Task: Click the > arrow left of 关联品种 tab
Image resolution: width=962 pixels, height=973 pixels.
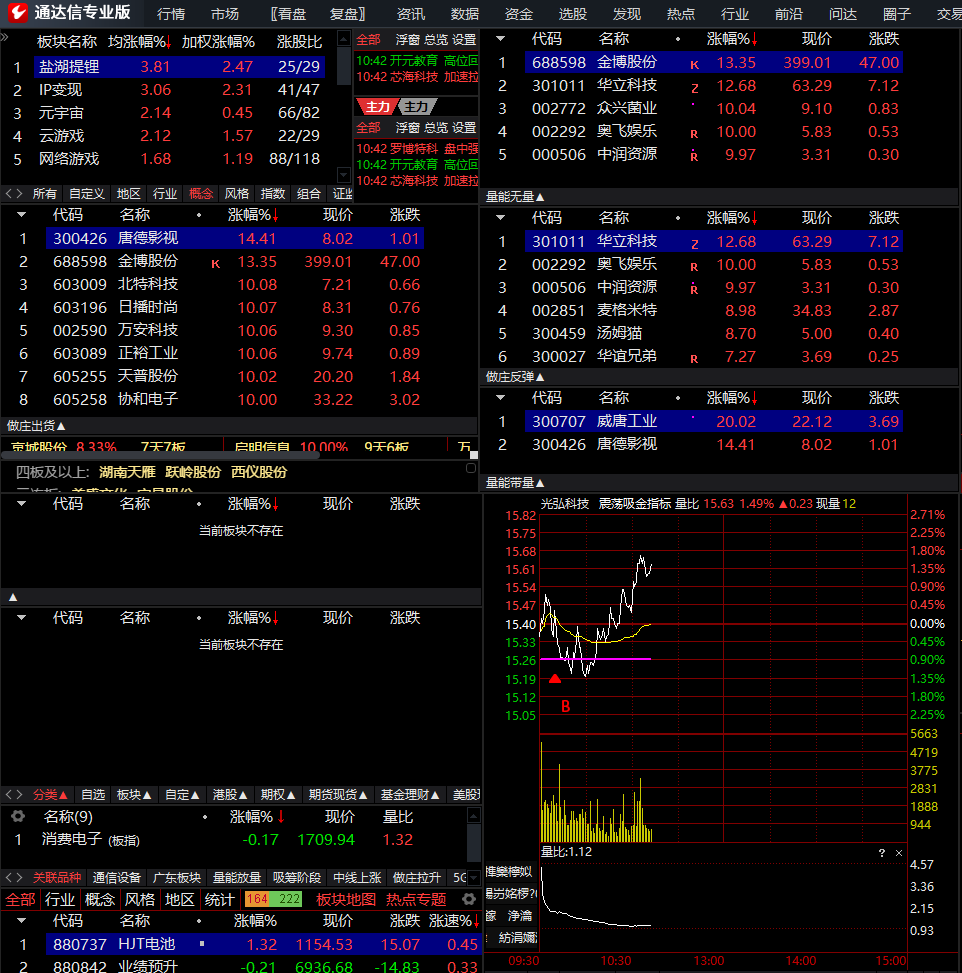Action: (20, 877)
